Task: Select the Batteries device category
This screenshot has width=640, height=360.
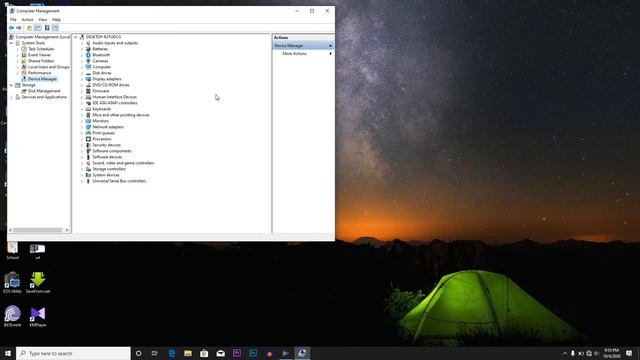Action: (x=100, y=49)
